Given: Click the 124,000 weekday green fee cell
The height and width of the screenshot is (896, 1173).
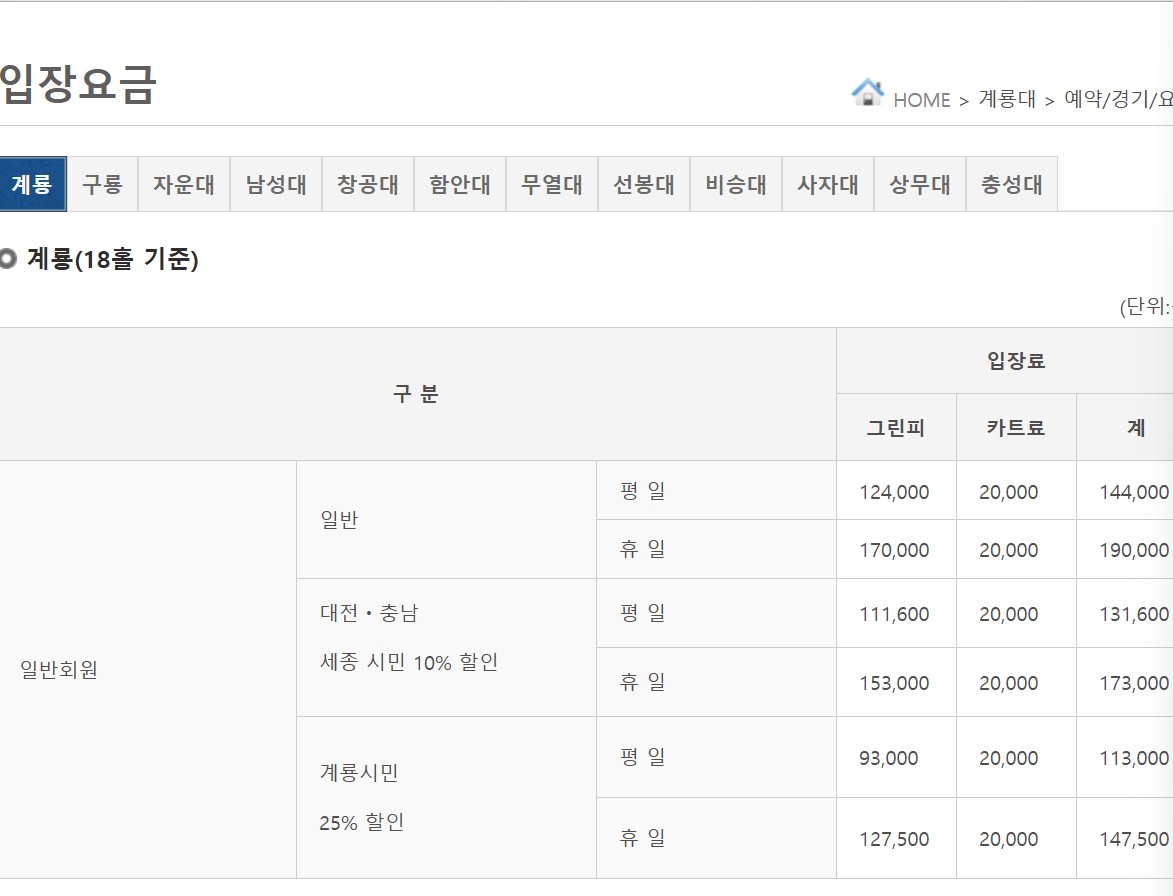Looking at the screenshot, I should pyautogui.click(x=894, y=492).
